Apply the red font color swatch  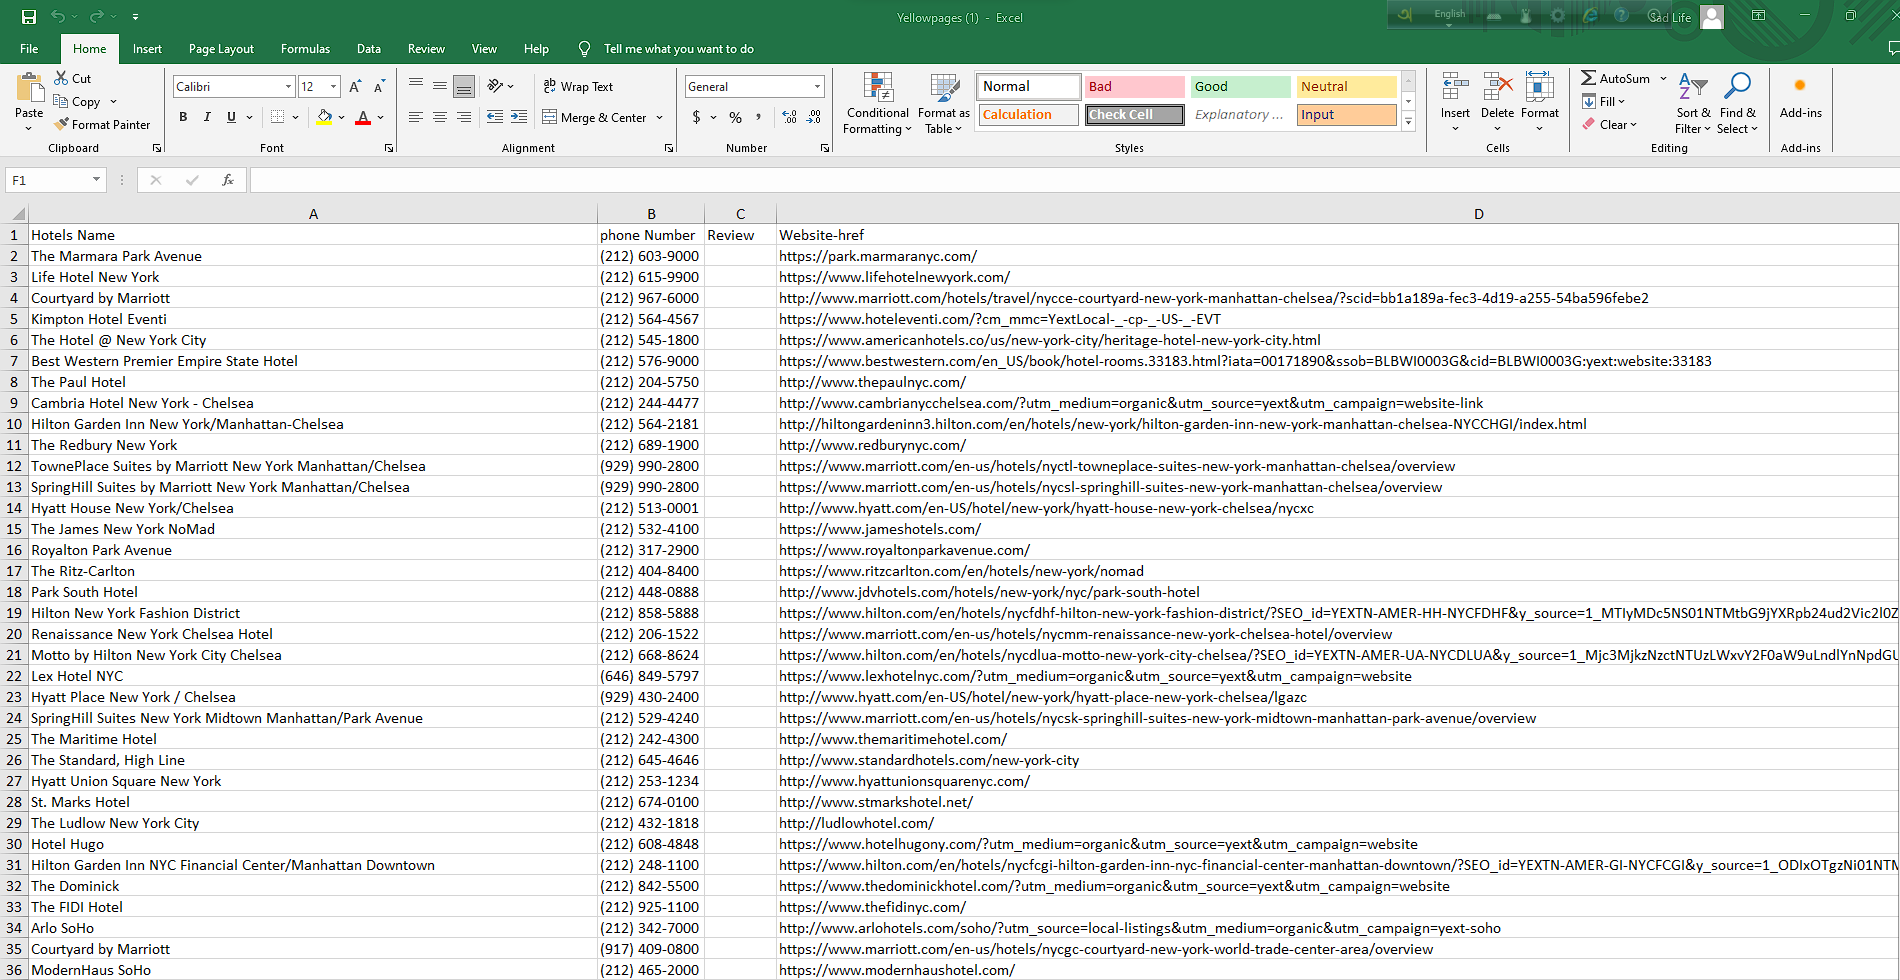click(363, 118)
